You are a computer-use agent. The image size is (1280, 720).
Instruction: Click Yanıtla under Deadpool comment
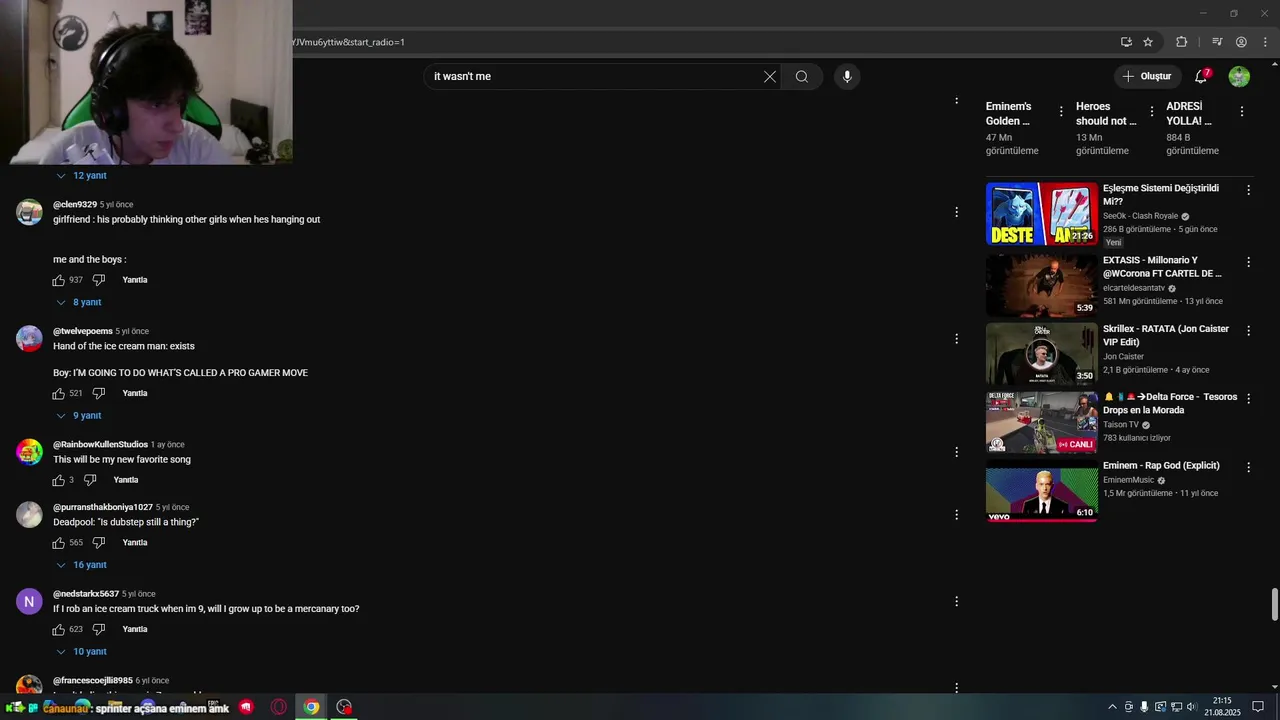pyautogui.click(x=135, y=543)
